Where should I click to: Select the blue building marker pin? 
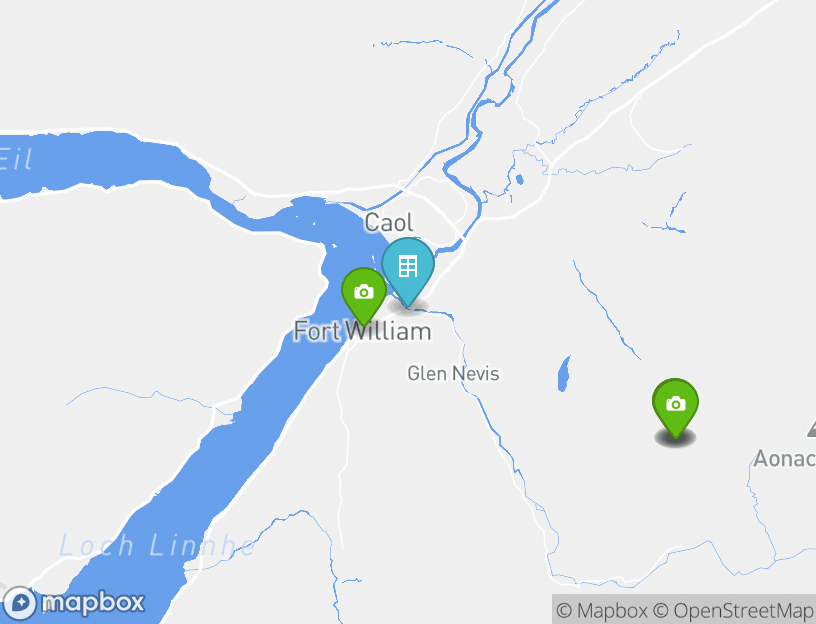[x=408, y=271]
